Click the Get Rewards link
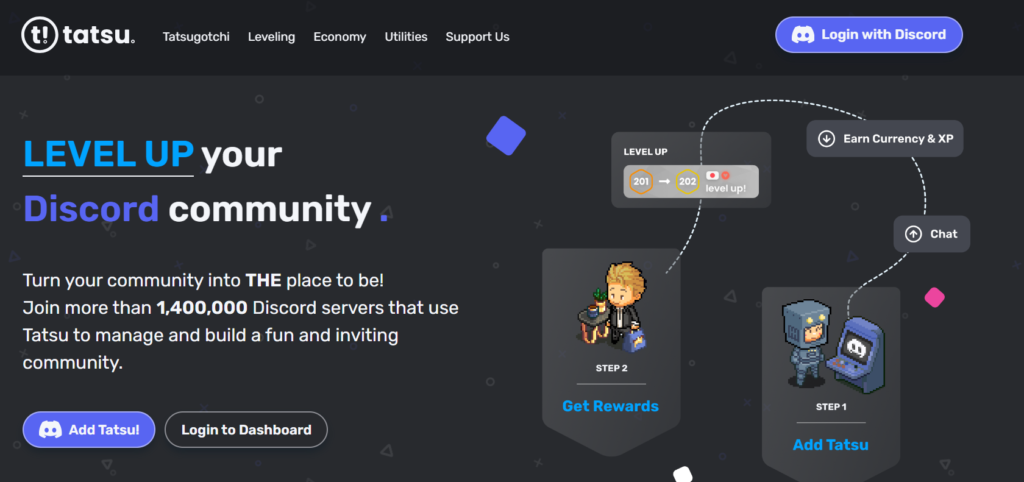This screenshot has height=482, width=1024. [611, 406]
